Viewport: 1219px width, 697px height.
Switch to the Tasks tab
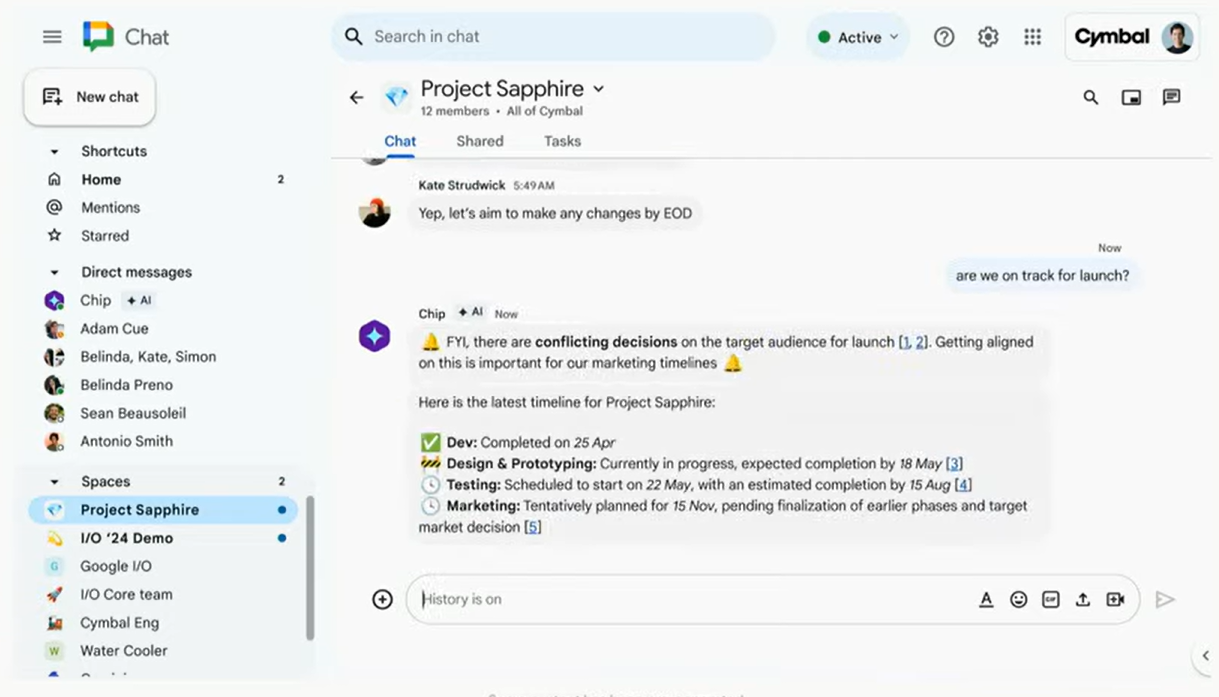(562, 141)
